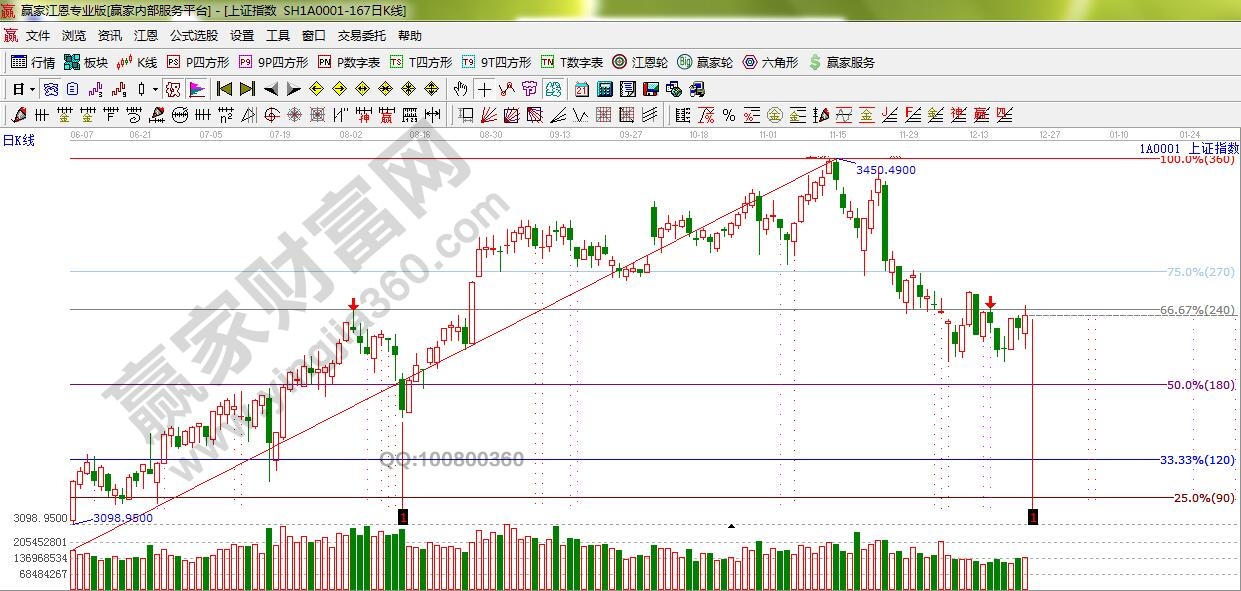Toggle the crosshair cursor mode

click(x=484, y=88)
